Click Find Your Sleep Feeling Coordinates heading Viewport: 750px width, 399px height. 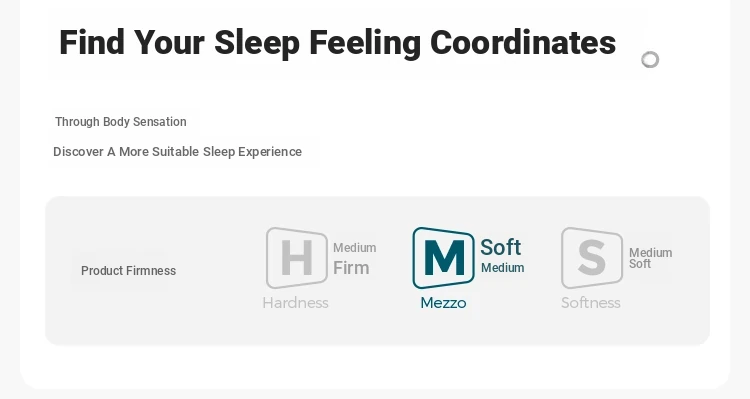click(337, 43)
